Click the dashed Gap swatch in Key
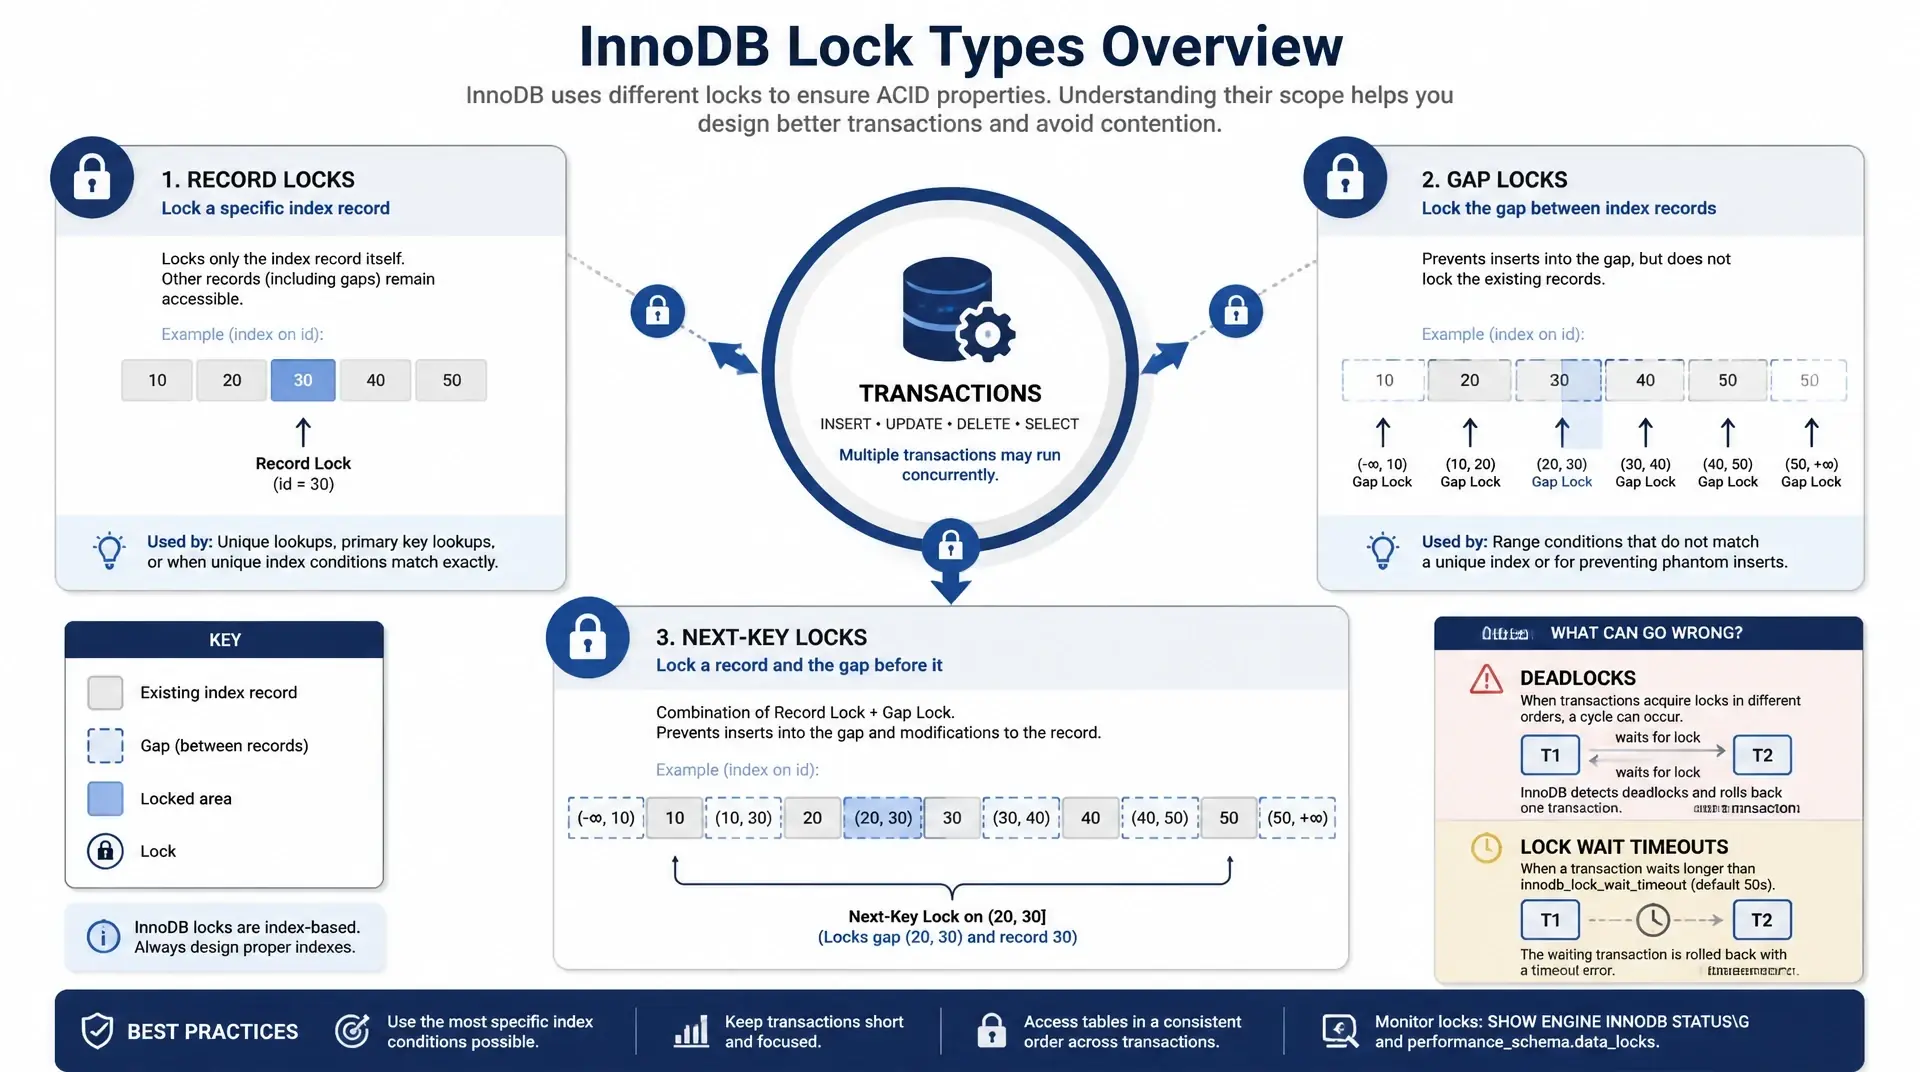This screenshot has height=1072, width=1920. (105, 745)
